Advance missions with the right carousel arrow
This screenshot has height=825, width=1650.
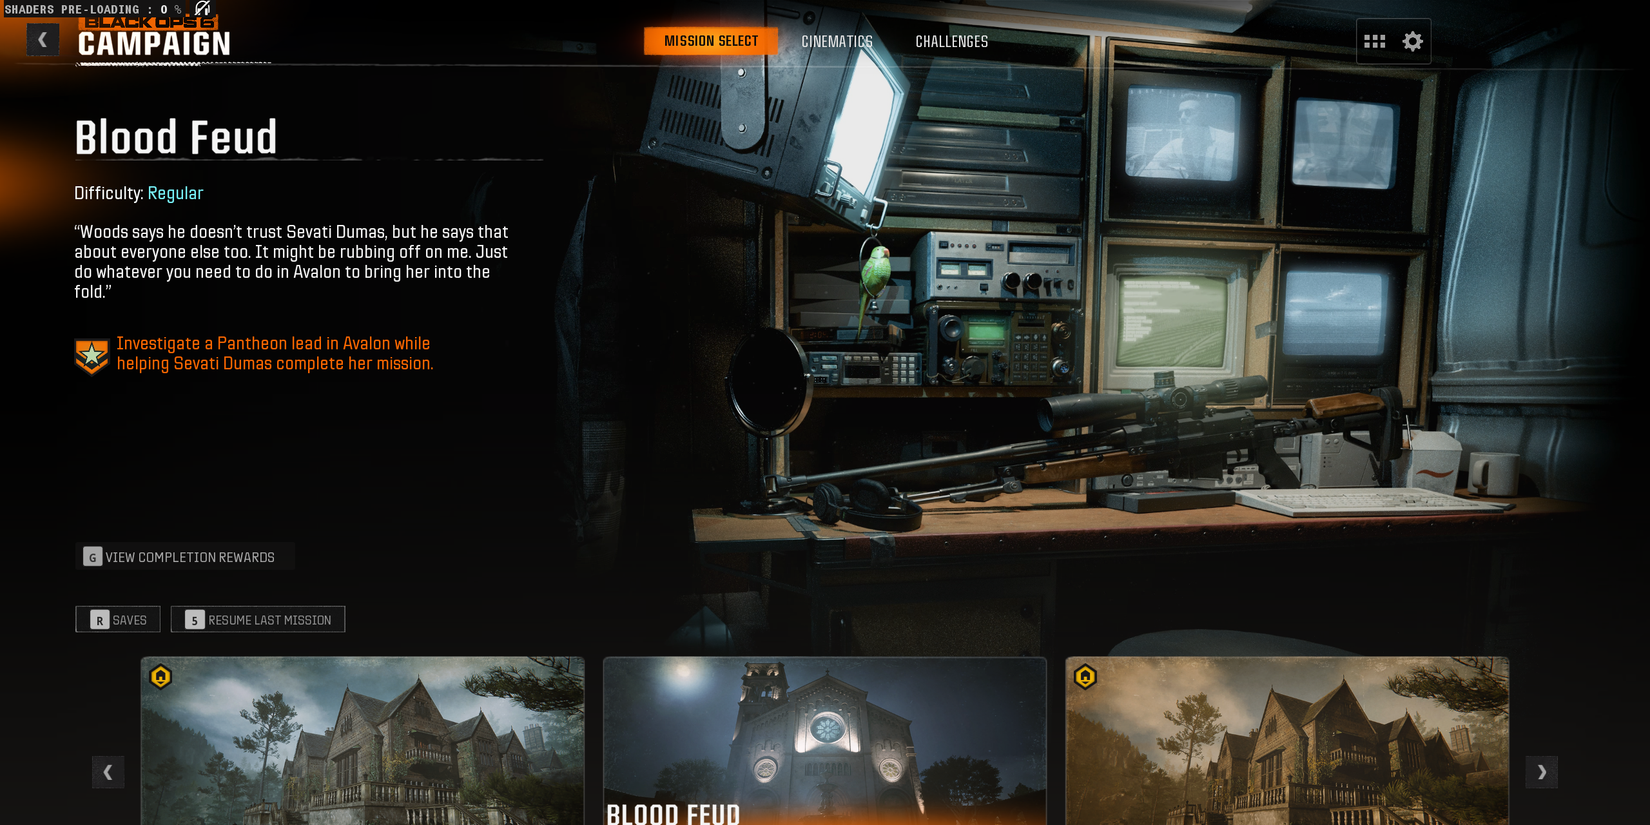[1541, 772]
